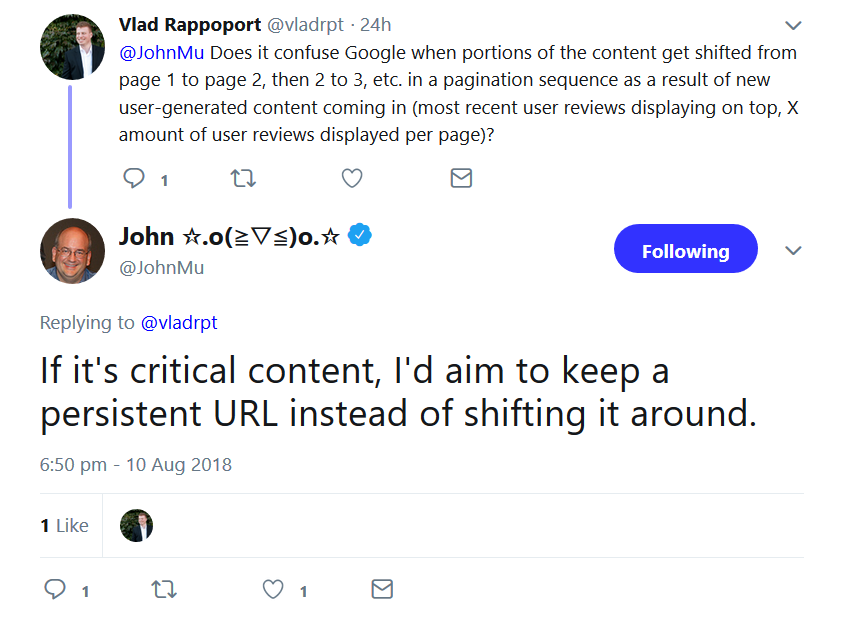This screenshot has width=851, height=629.
Task: Retweet John's persistent URL tweet
Action: coord(163,589)
